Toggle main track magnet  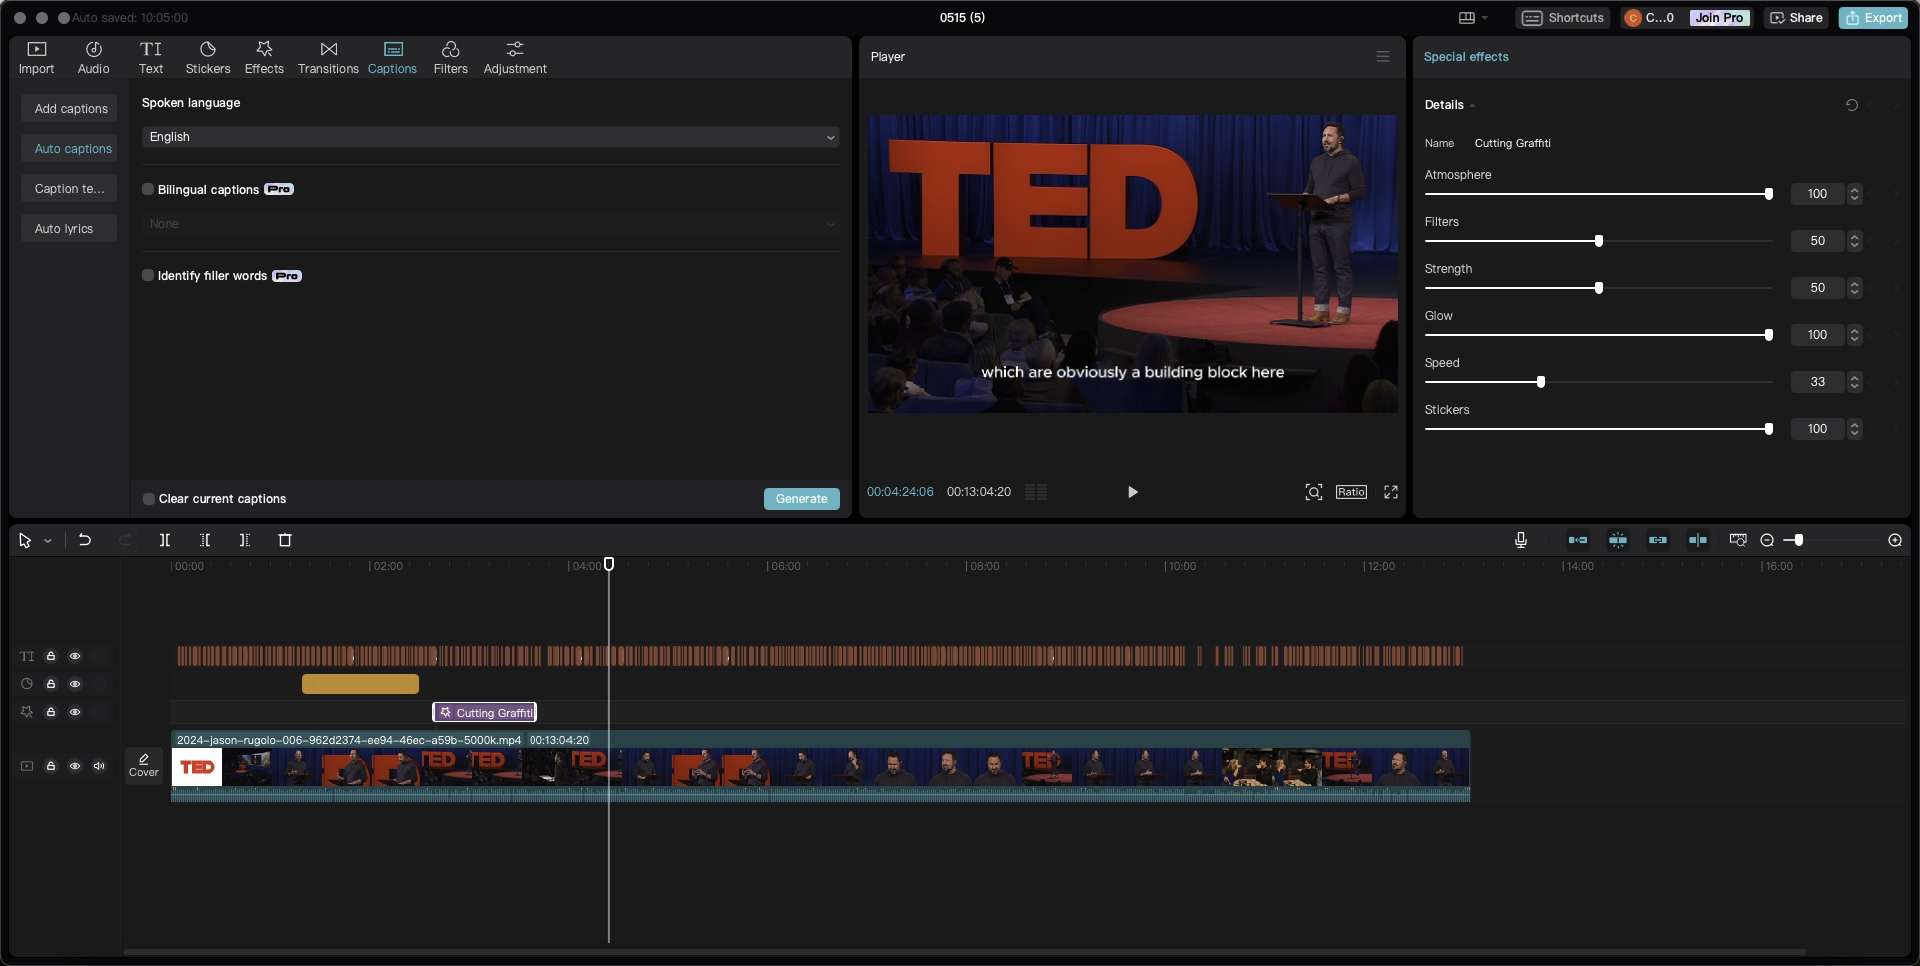[x=1578, y=540]
